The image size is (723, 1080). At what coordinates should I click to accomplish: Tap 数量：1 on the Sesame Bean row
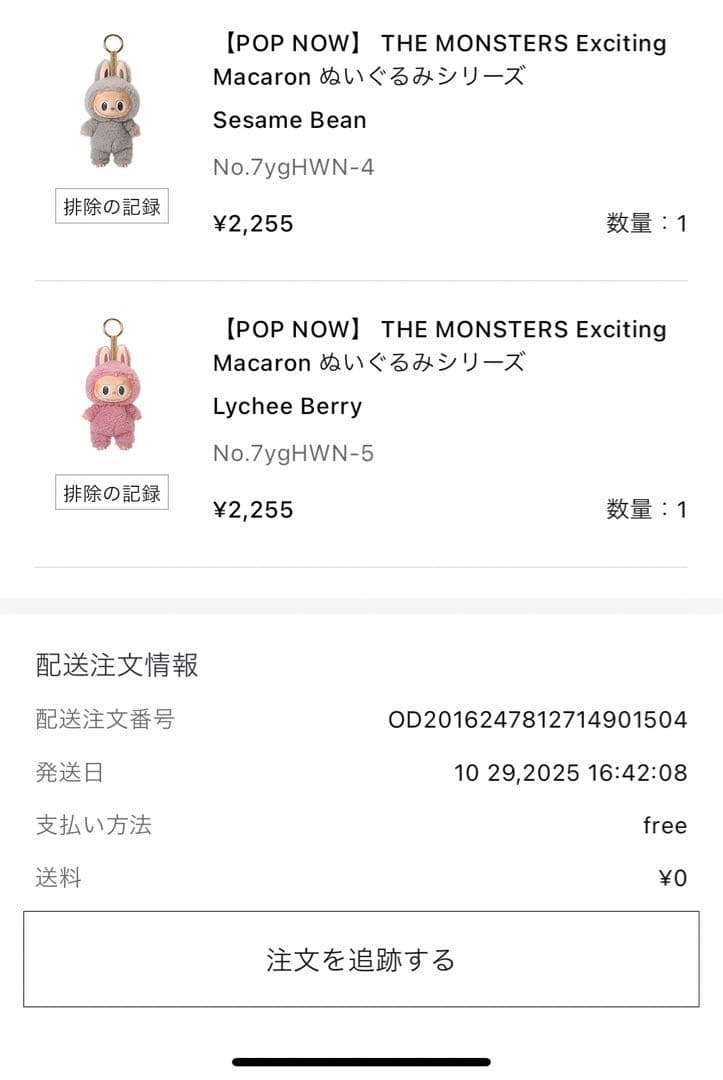coord(646,223)
